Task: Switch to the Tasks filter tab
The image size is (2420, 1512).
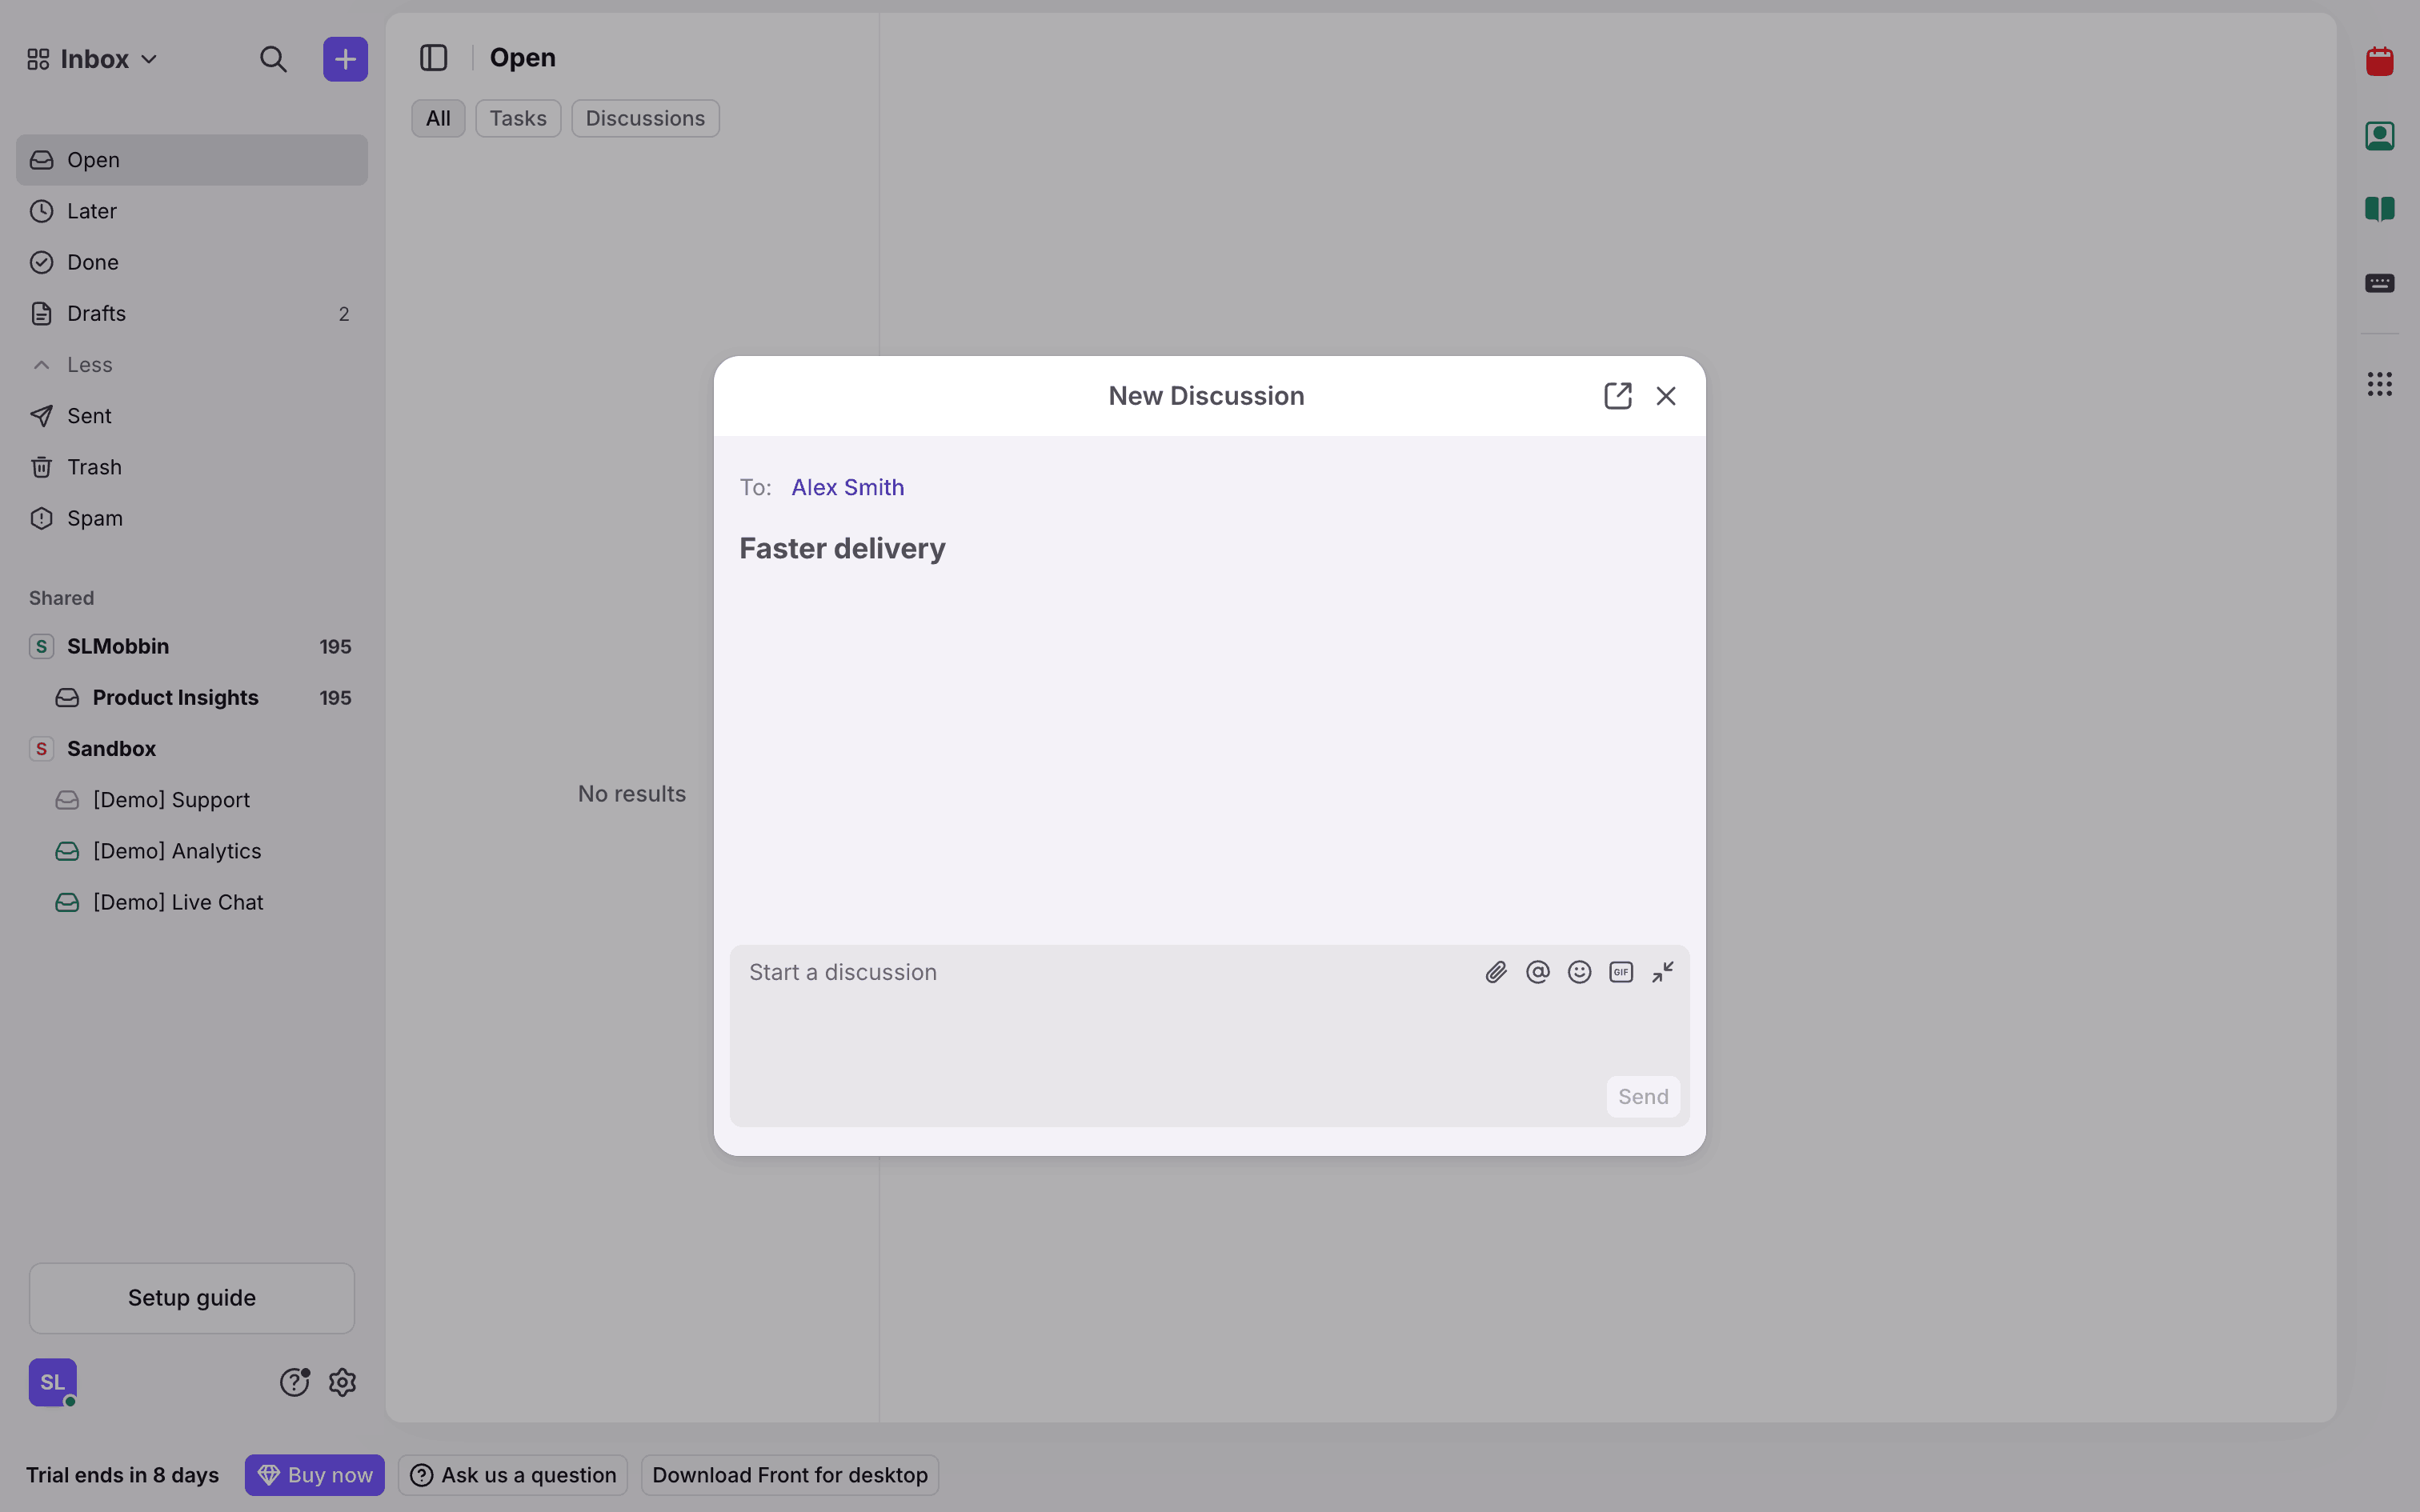Action: coord(518,118)
